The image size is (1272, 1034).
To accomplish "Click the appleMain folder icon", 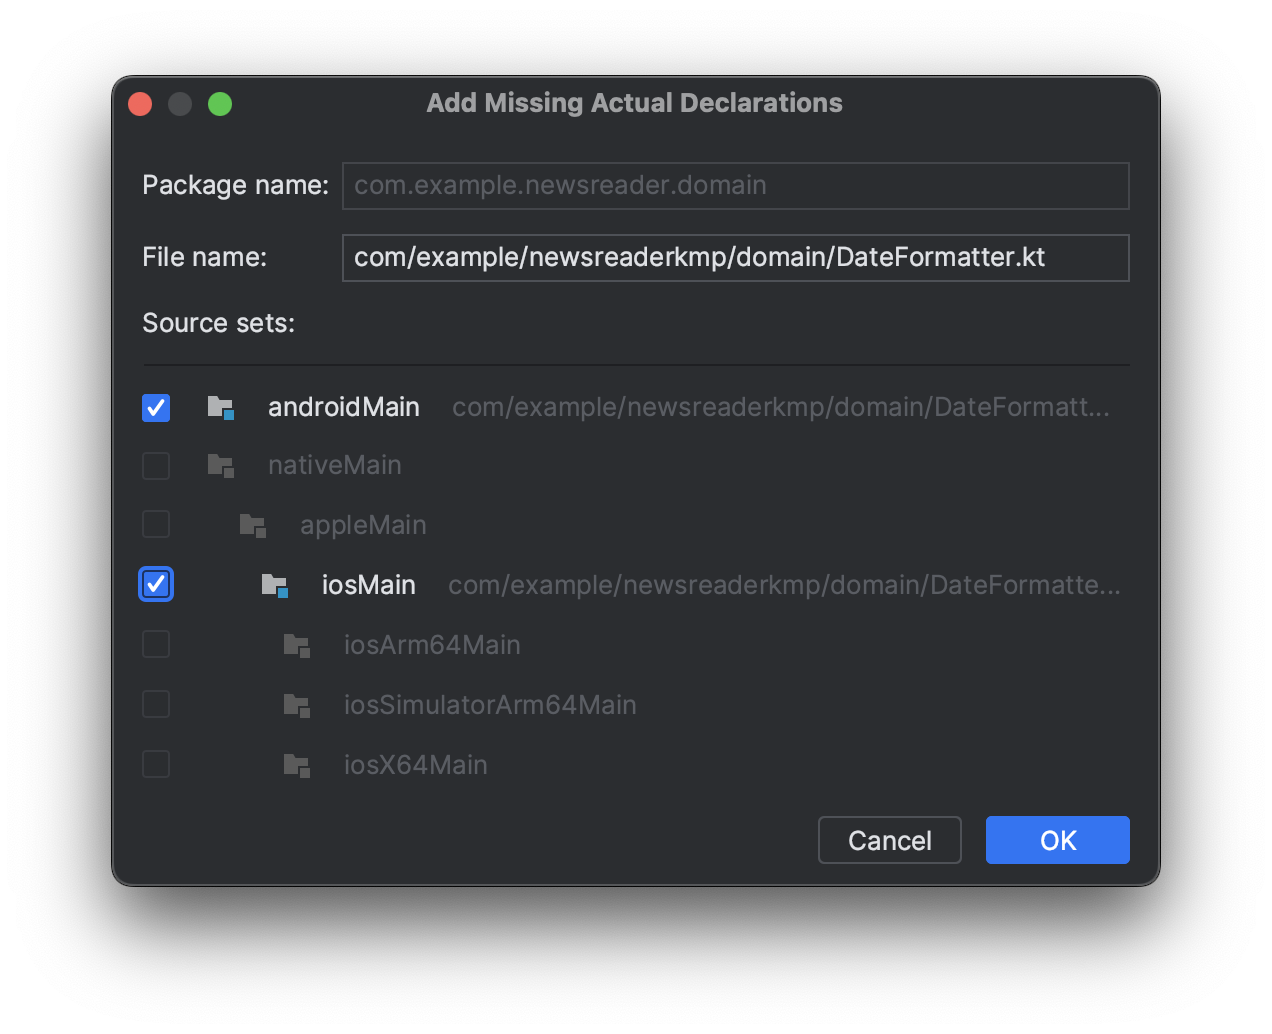I will (252, 526).
